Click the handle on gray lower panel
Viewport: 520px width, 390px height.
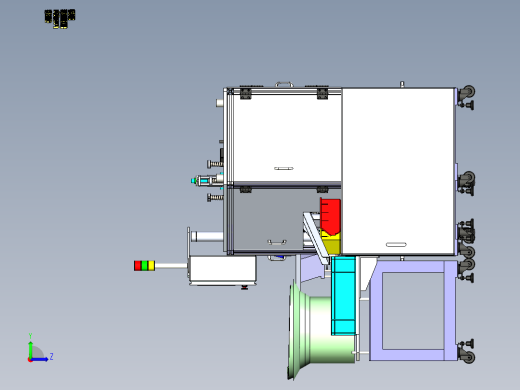pos(277,242)
